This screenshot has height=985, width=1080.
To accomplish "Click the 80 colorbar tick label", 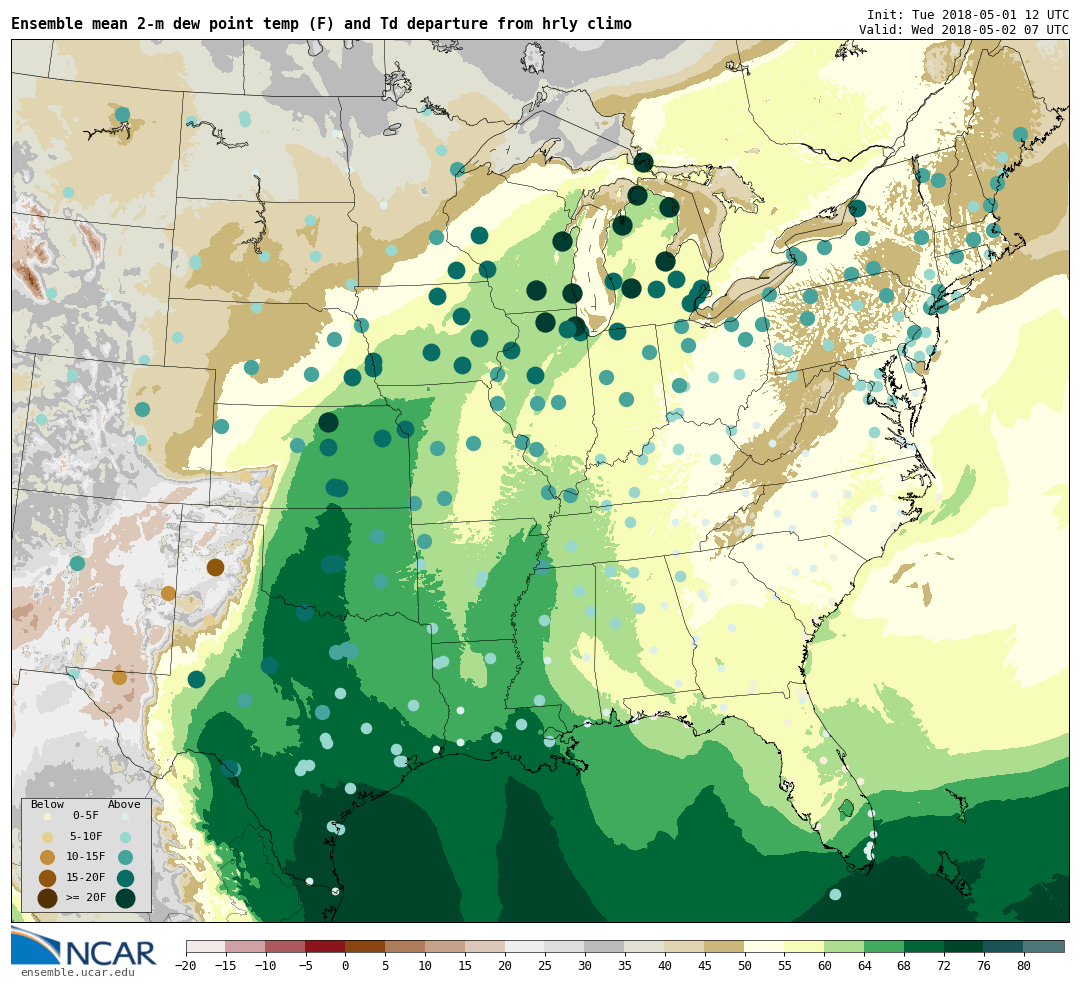I will click(x=1025, y=966).
